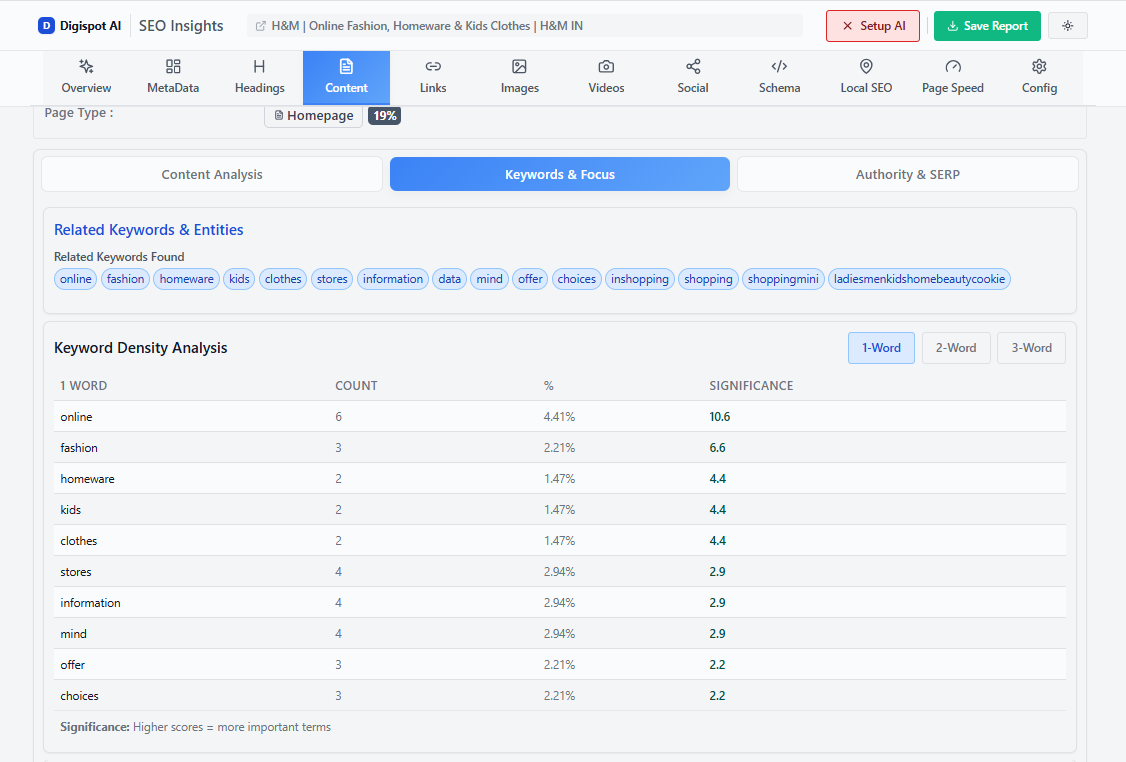Click the Homepage page type badge

(313, 116)
